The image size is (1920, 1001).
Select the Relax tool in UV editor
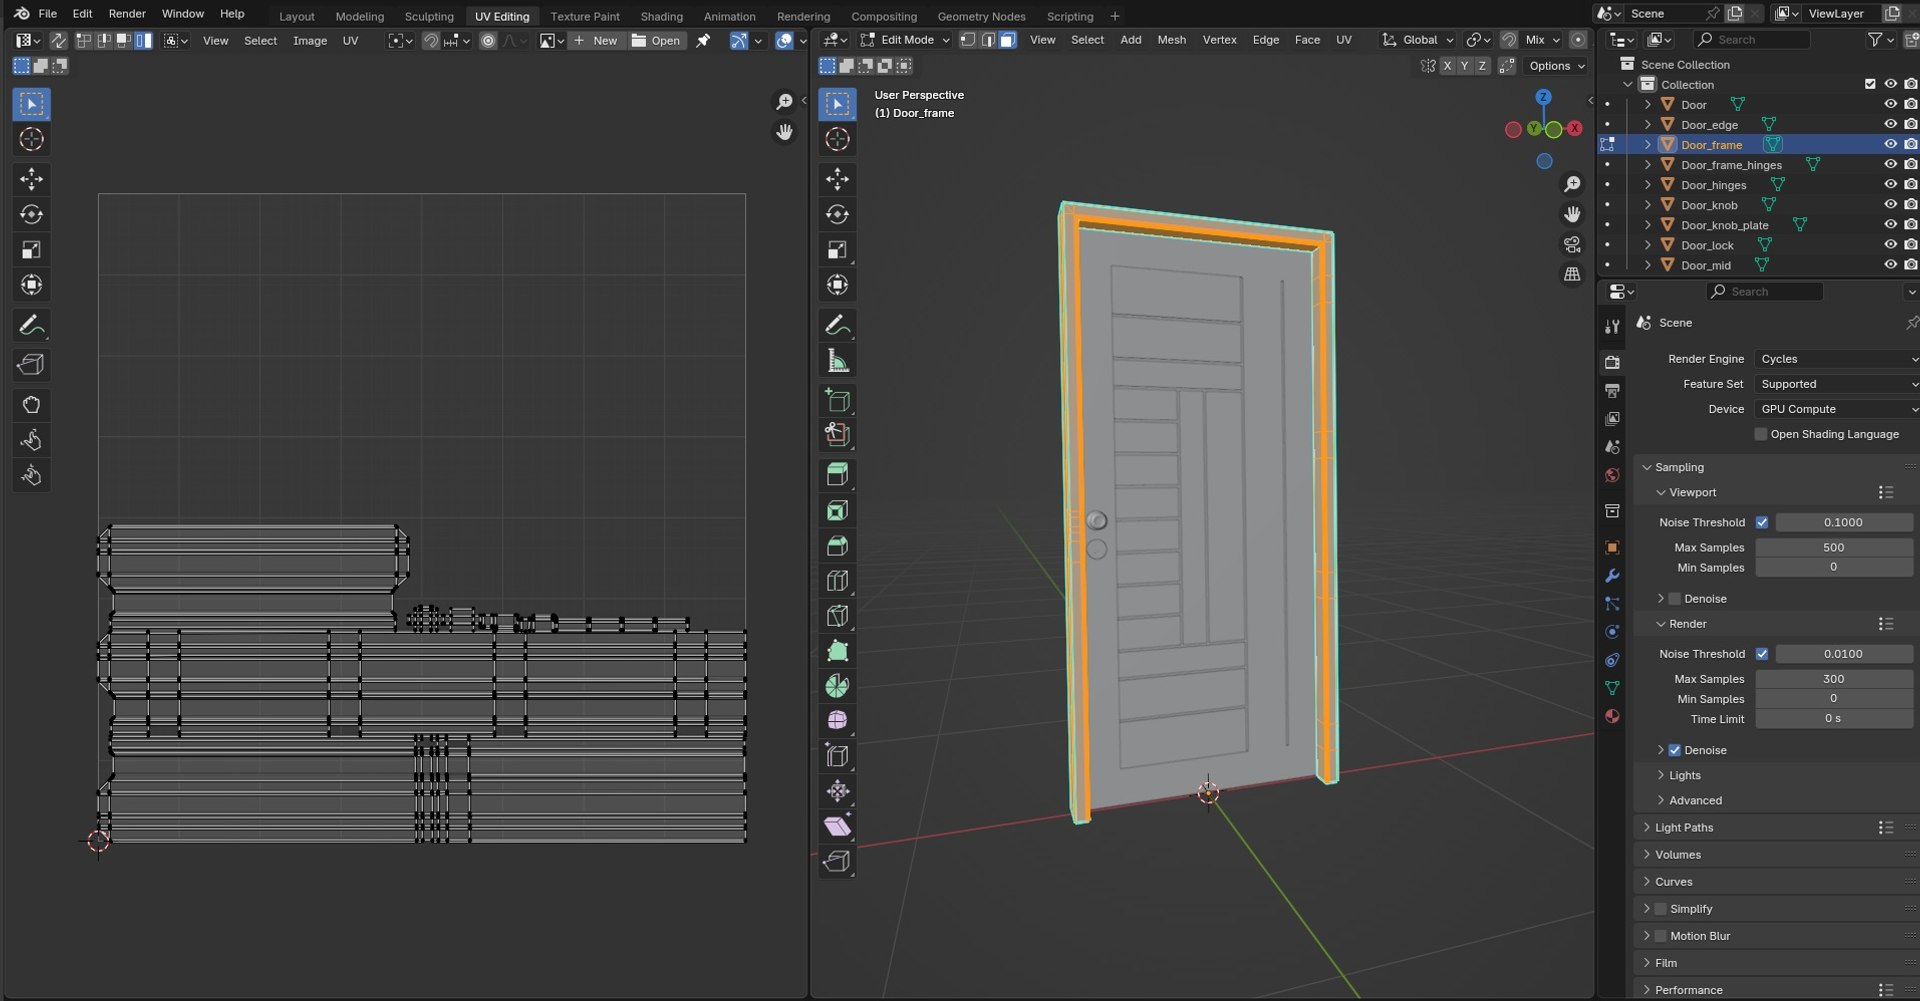(31, 440)
